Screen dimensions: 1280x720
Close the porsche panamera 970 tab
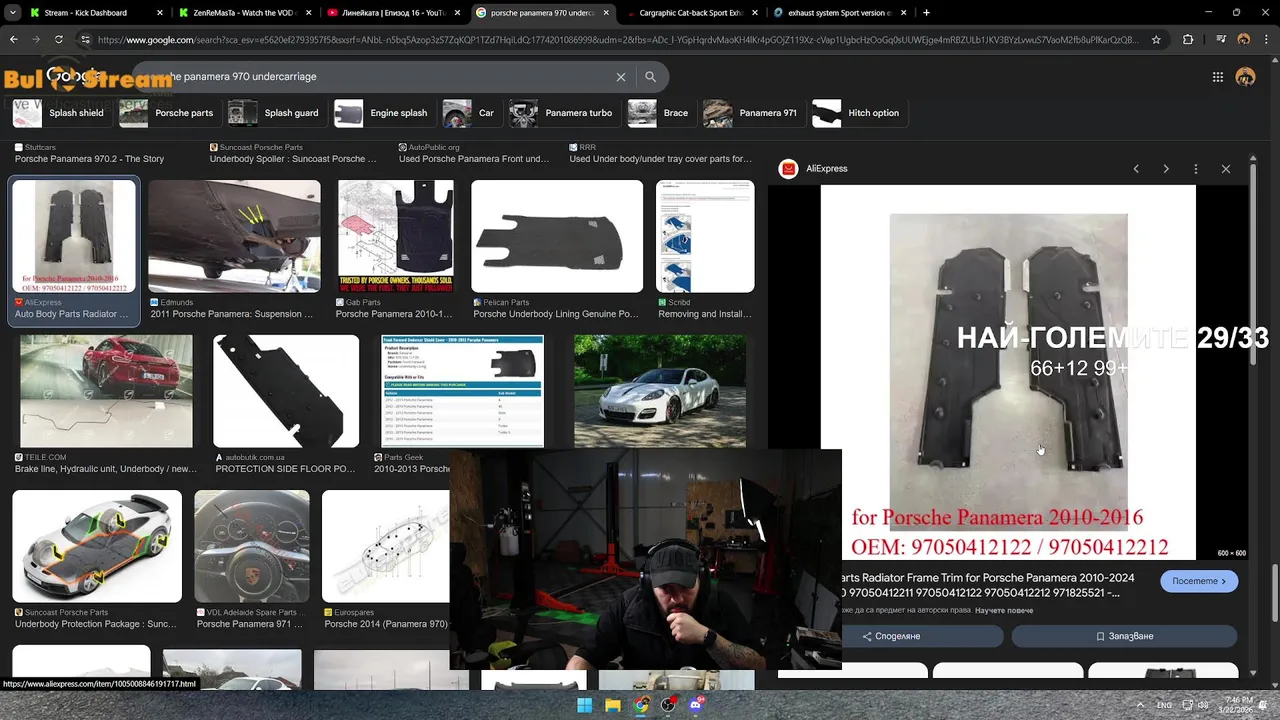point(606,13)
